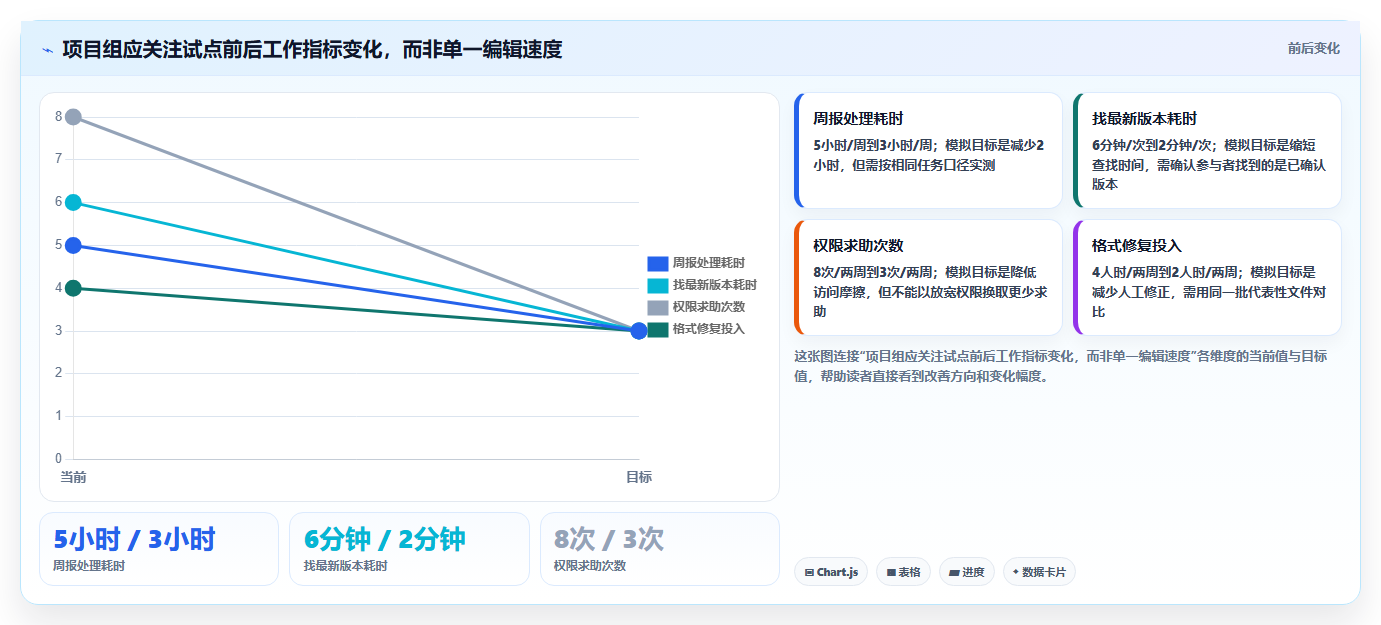Image resolution: width=1381 pixels, height=625 pixels.
Task: Click the cyan 找最新版本耗时 data point at 6
Action: click(x=73, y=202)
